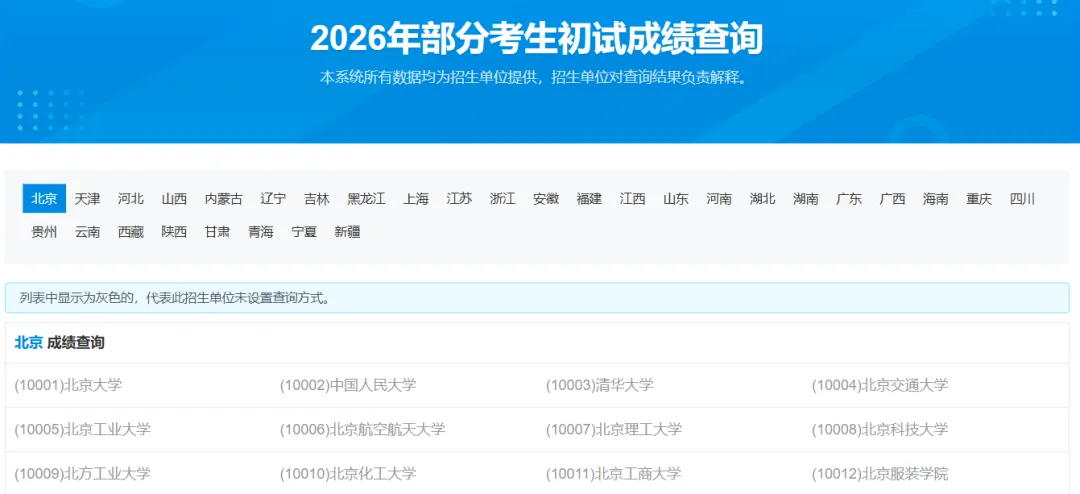Switch to the 新疆 tab
Screen dimensions: 1080x494
coord(347,232)
